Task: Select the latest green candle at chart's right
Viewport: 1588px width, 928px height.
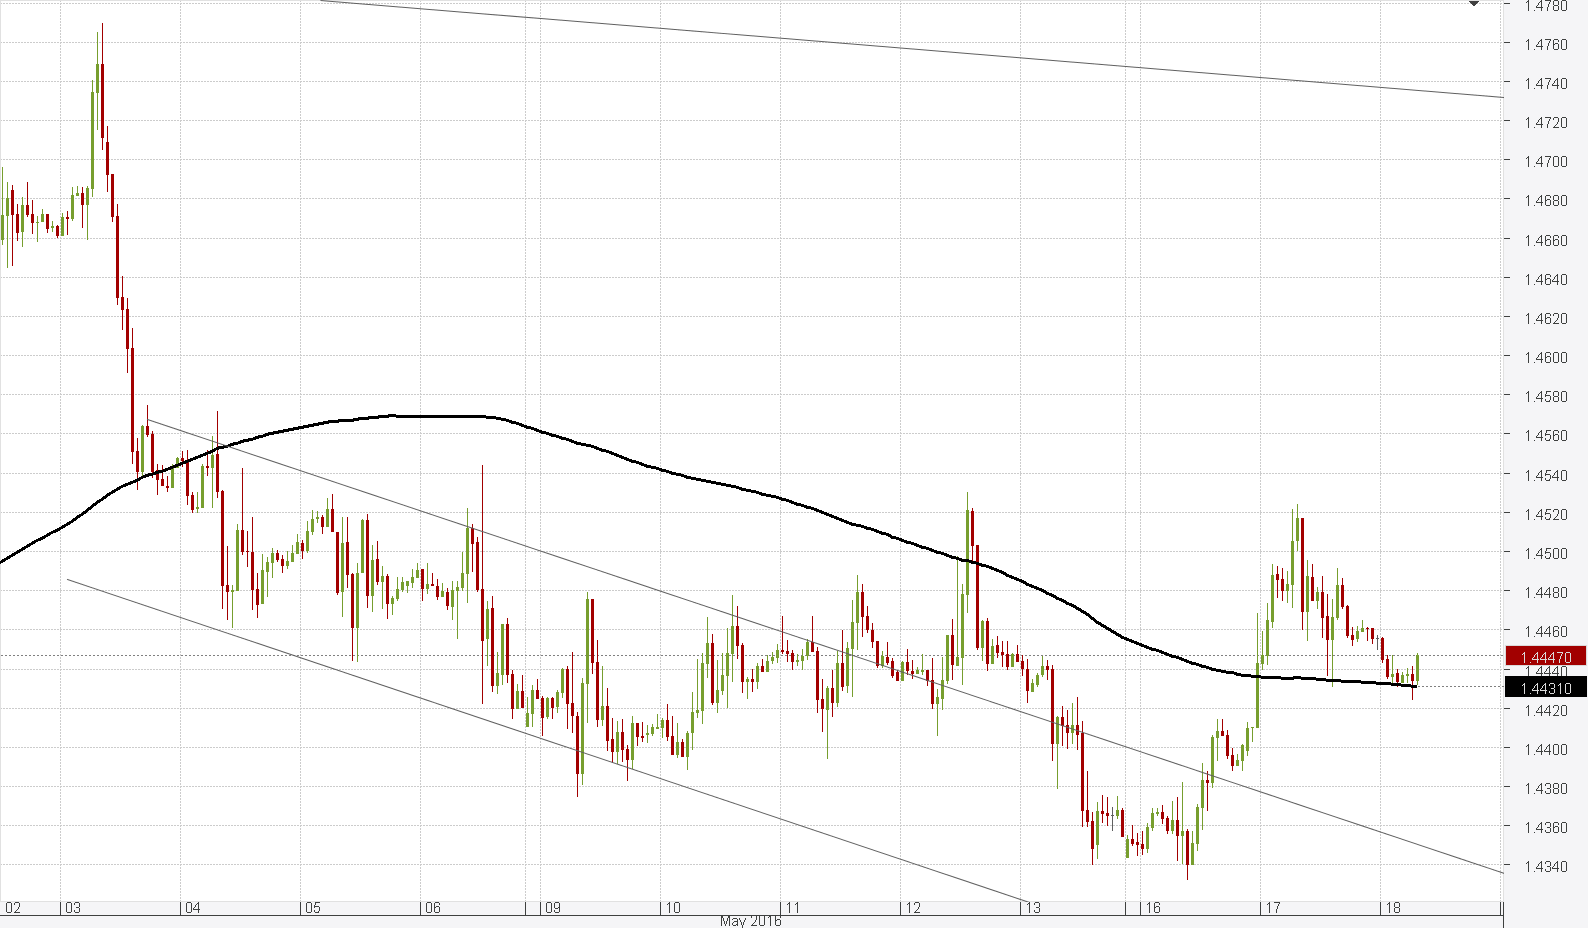Action: pyautogui.click(x=1418, y=668)
